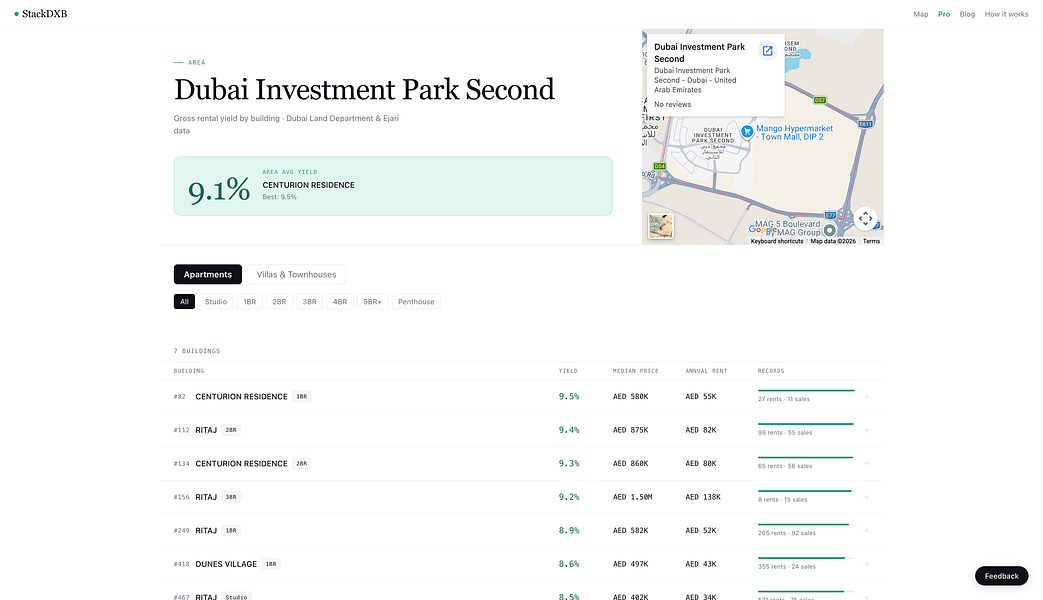Open Centurion Residence 1BR row arrow
Viewport: 1043px width, 600px height.
(x=865, y=396)
